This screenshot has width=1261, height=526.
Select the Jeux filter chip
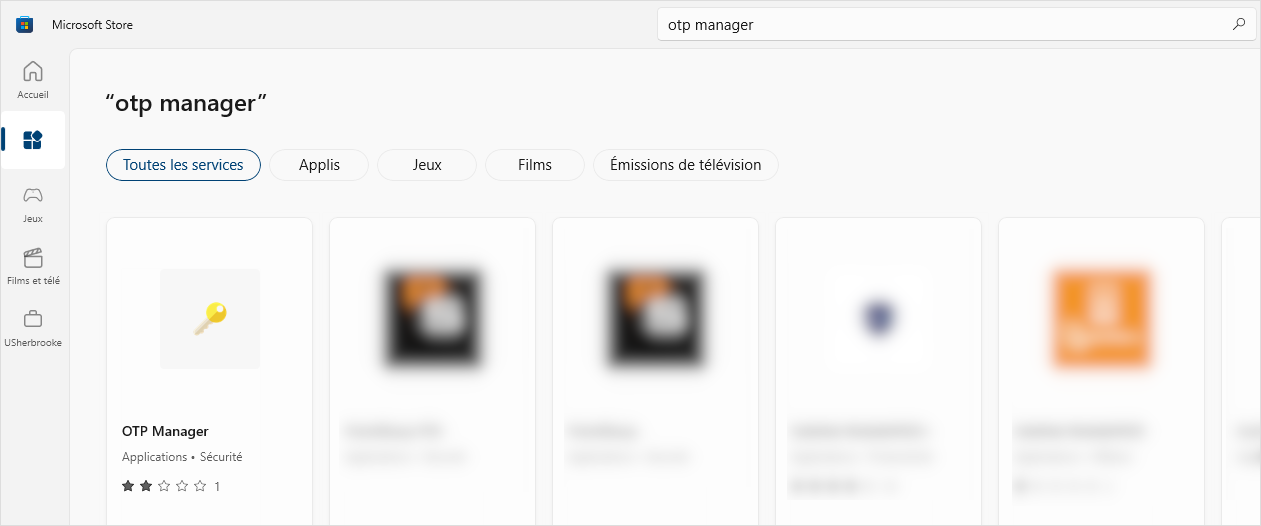tap(427, 165)
